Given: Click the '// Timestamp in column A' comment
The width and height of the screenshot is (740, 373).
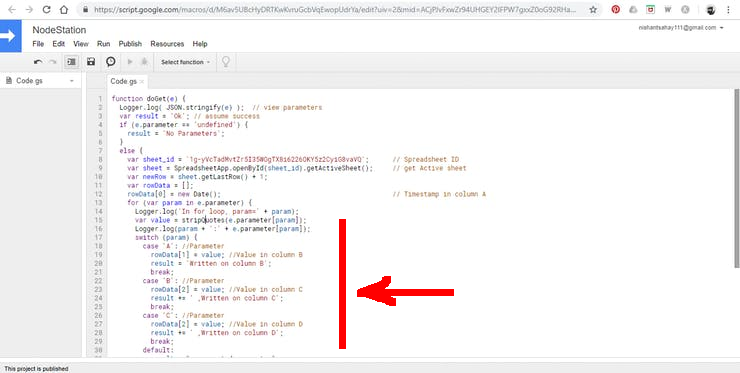Looking at the screenshot, I should 439,194.
